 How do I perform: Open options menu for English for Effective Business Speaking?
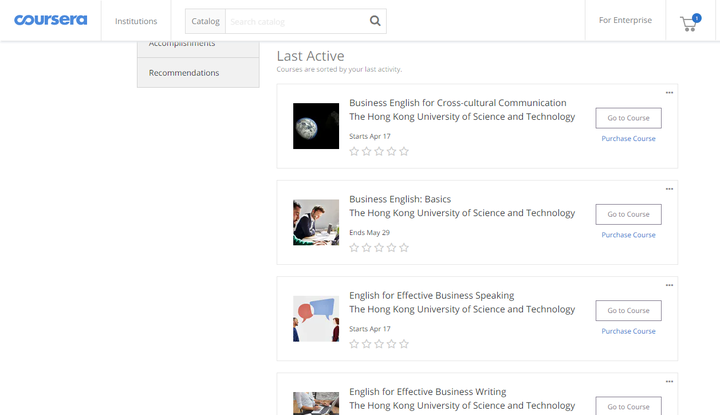tap(669, 286)
